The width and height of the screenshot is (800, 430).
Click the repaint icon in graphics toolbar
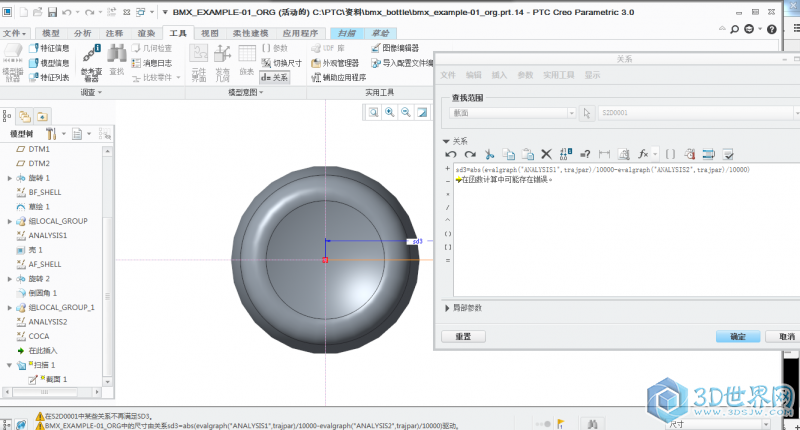[422, 112]
